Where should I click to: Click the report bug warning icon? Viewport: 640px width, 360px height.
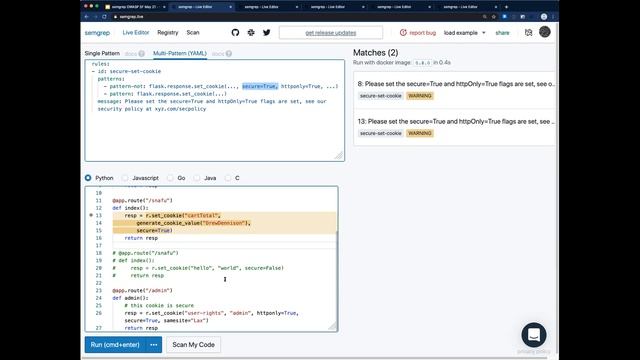tap(403, 33)
